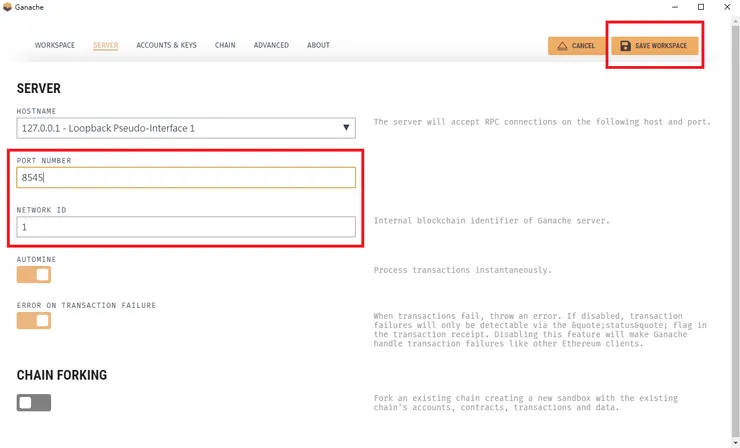Click the HOSTNAME label
This screenshot has width=740, height=448.
pyautogui.click(x=36, y=111)
